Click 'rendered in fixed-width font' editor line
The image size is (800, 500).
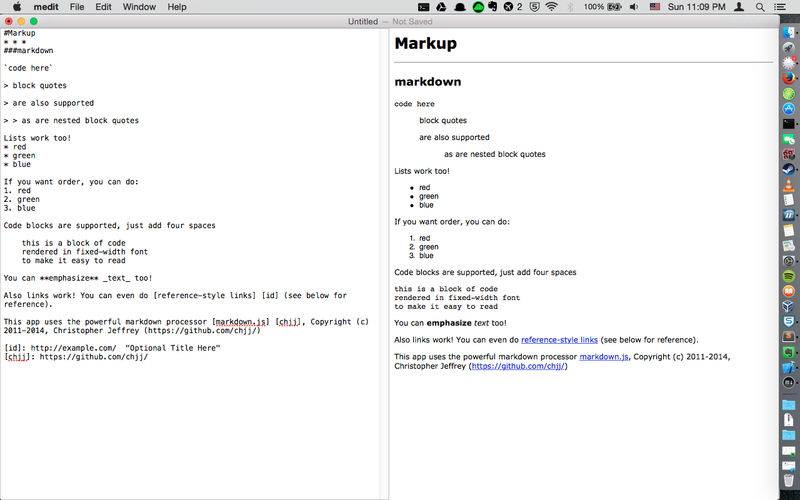pyautogui.click(x=85, y=252)
